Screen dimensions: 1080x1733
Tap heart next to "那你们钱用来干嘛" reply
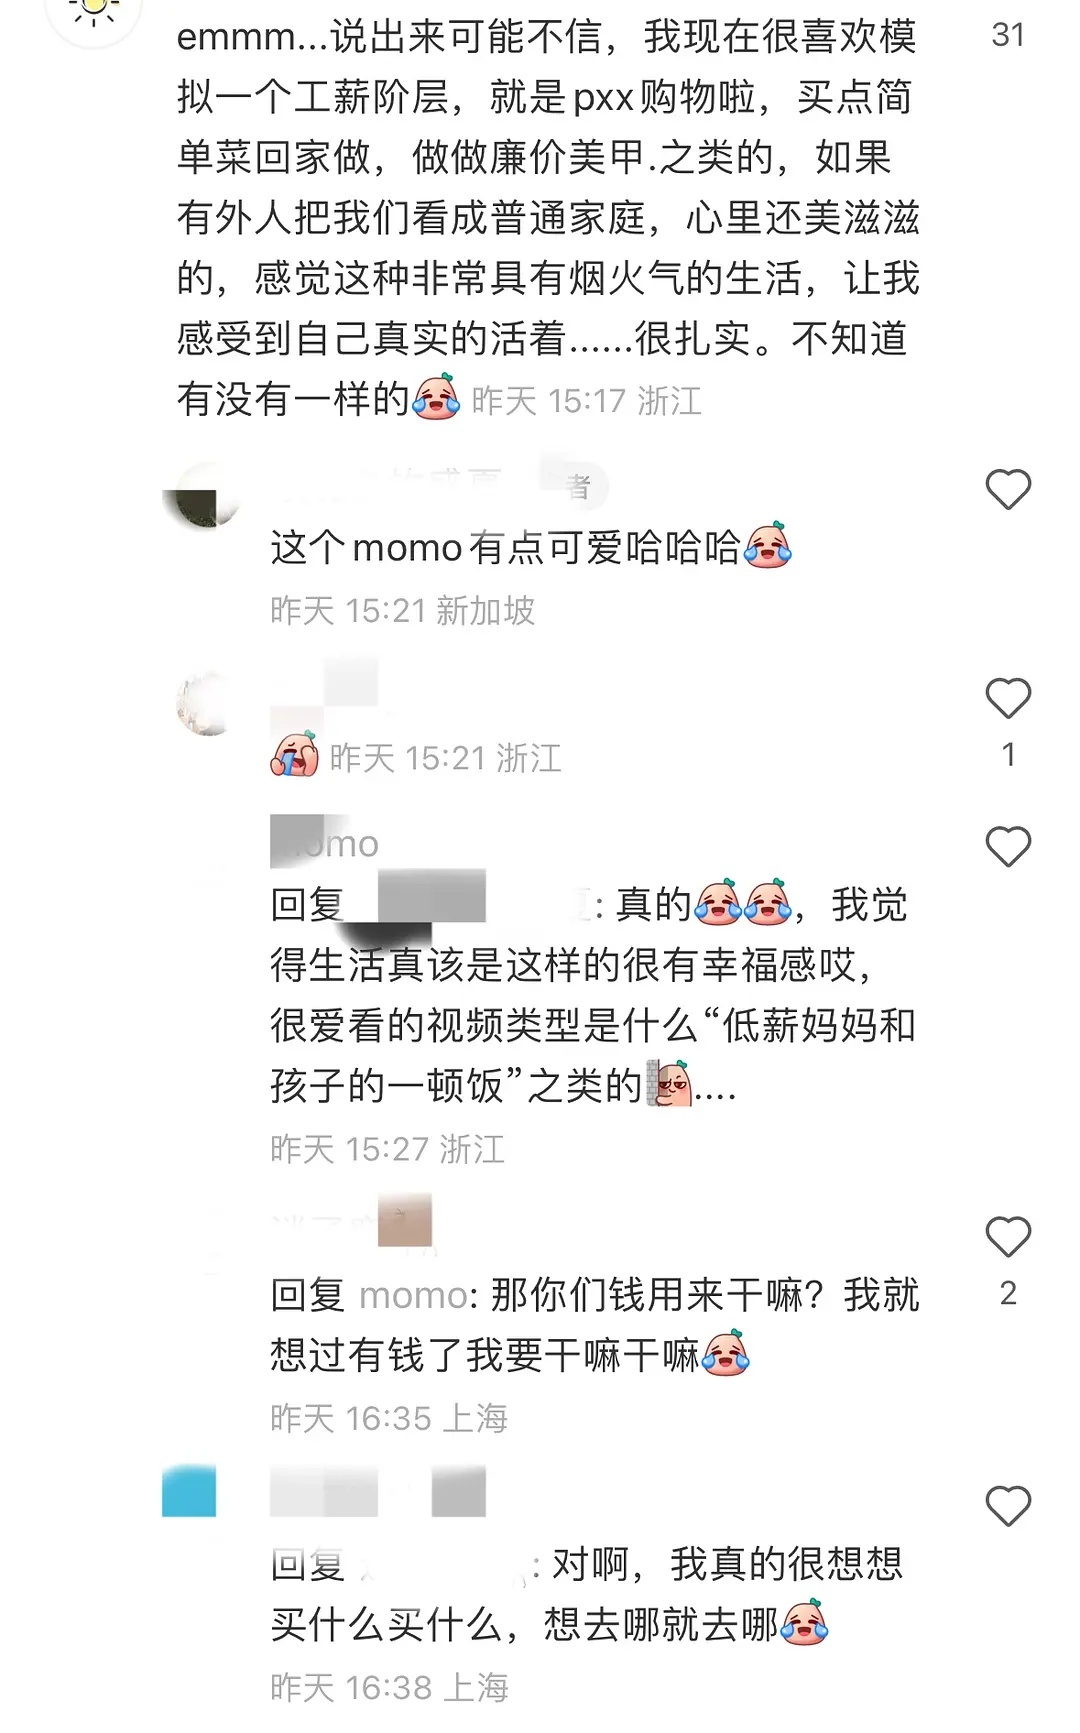pyautogui.click(x=1008, y=1237)
